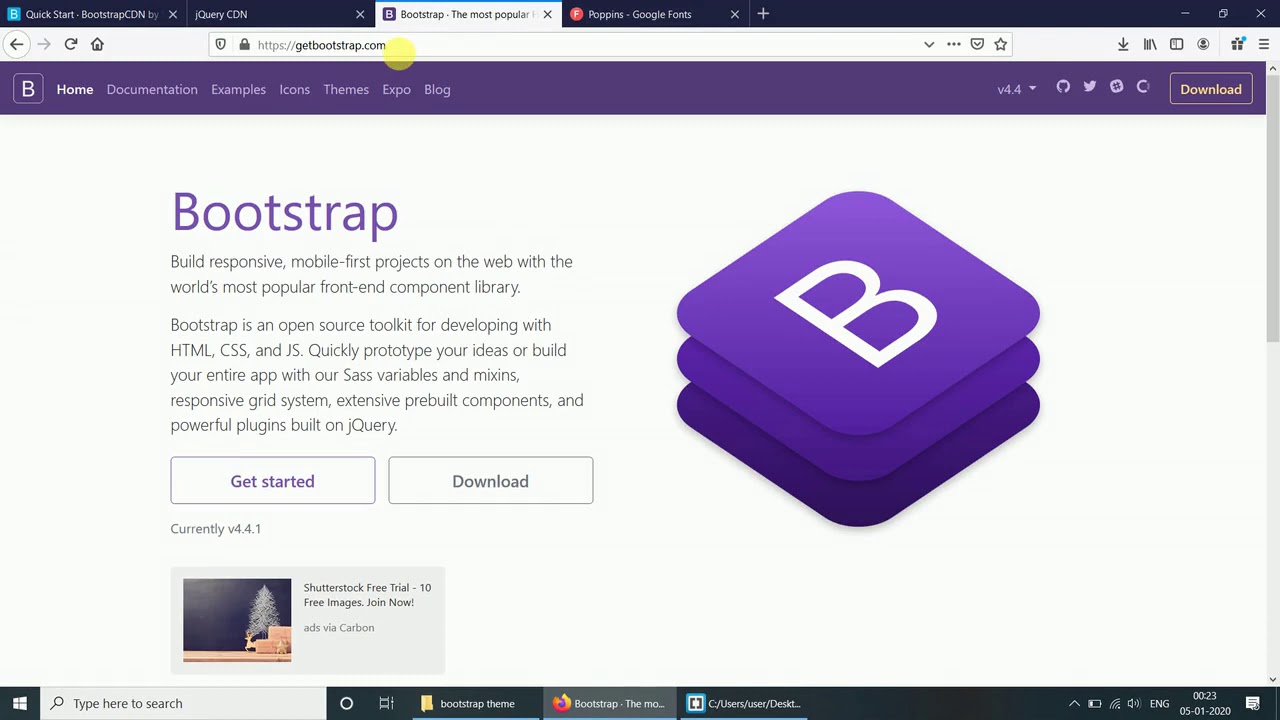Reload the current page
Image resolution: width=1280 pixels, height=720 pixels.
pyautogui.click(x=70, y=44)
